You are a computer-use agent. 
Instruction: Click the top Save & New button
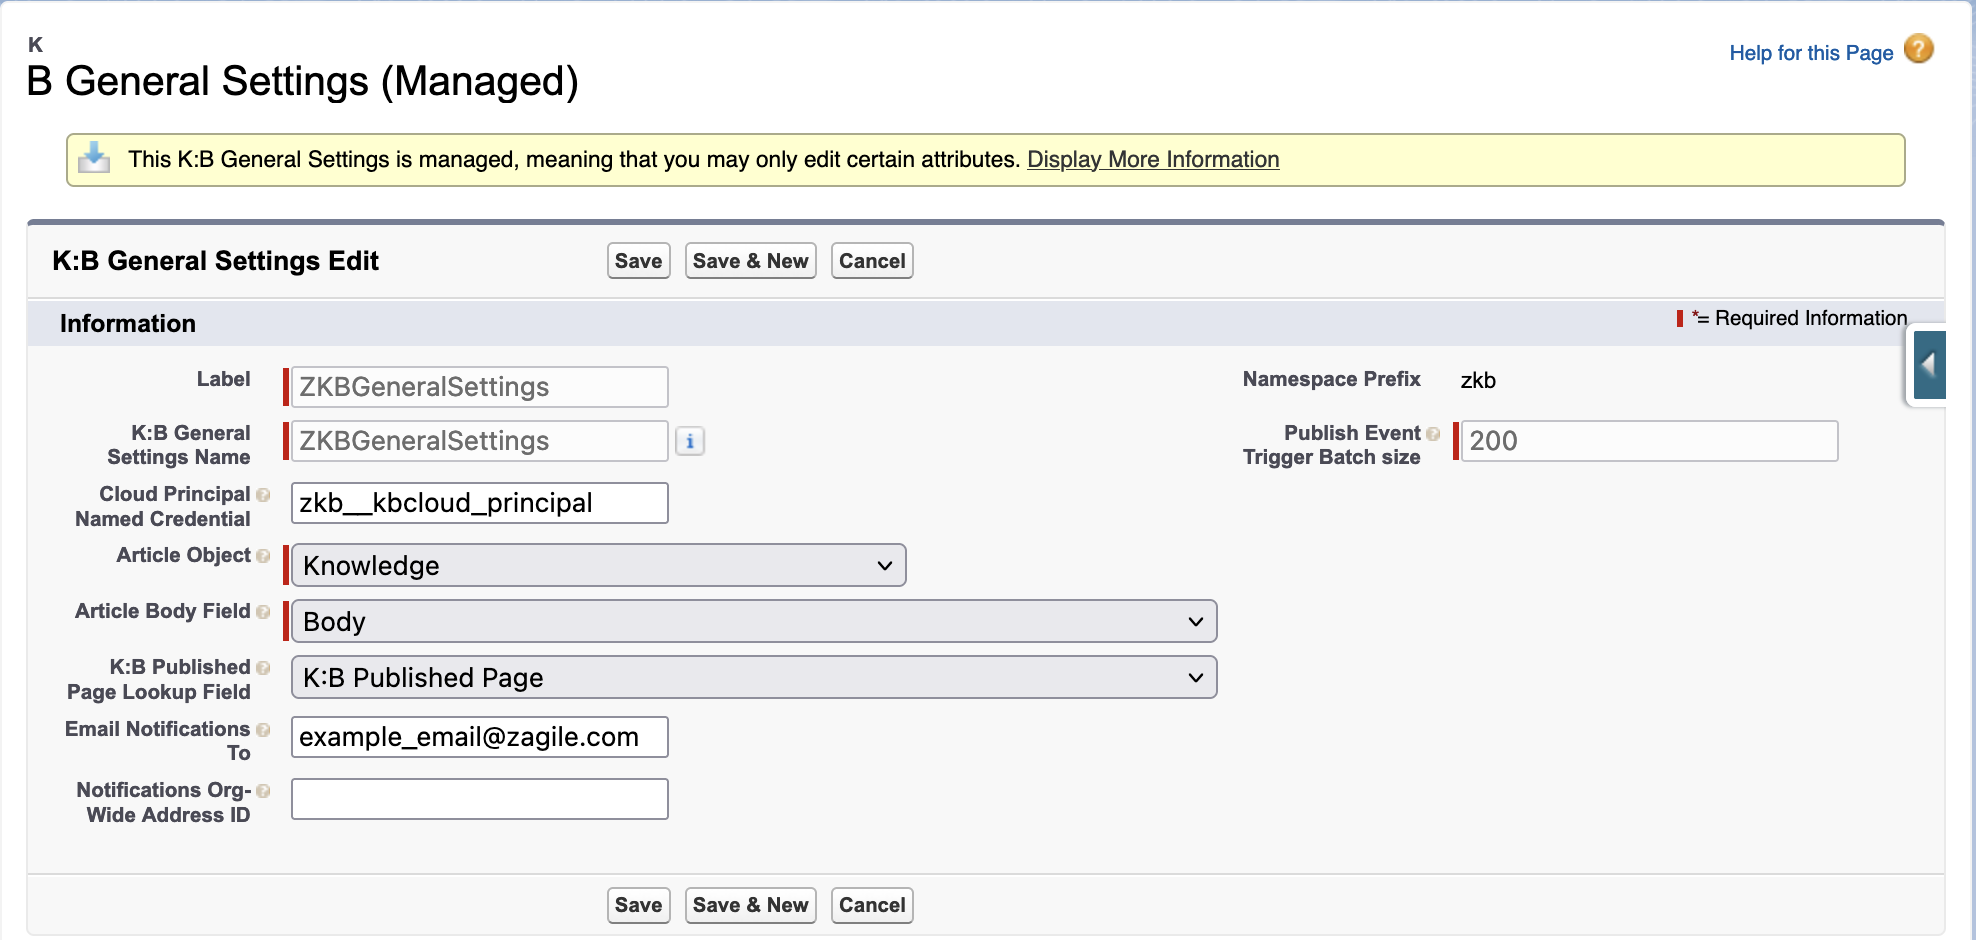750,261
